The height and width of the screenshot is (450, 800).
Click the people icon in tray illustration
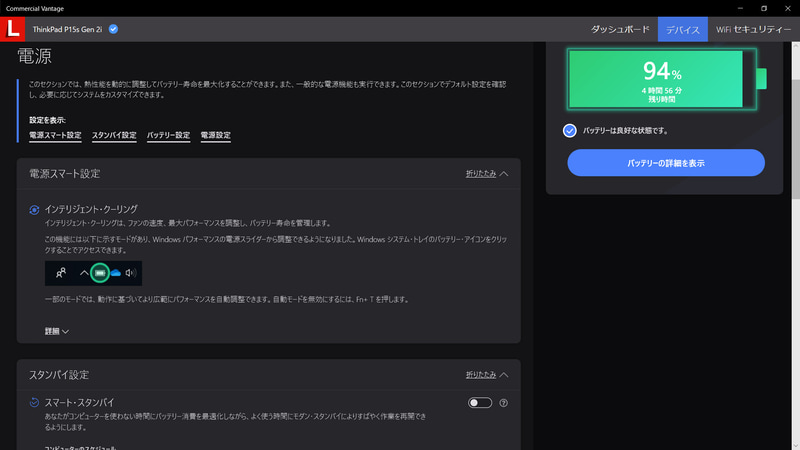[61, 273]
